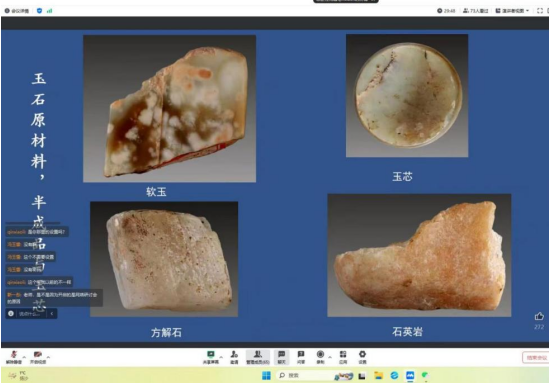Click the viewer count label in the top bar
Image resolution: width=549 pixels, height=383 pixels.
(x=475, y=11)
